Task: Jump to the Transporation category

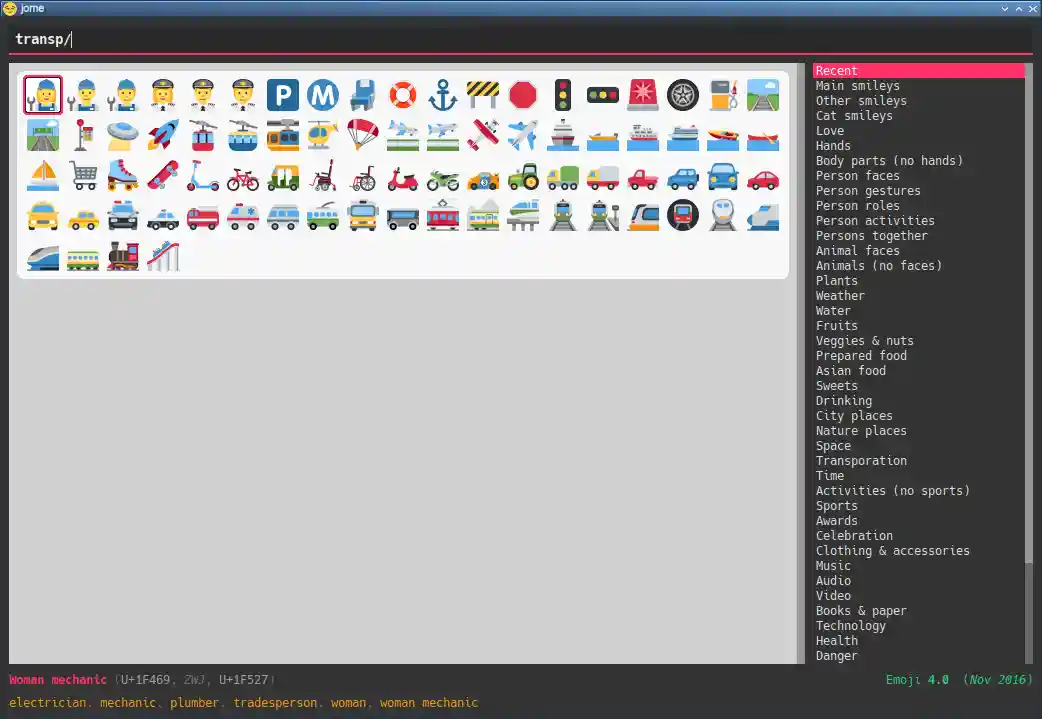Action: point(861,461)
